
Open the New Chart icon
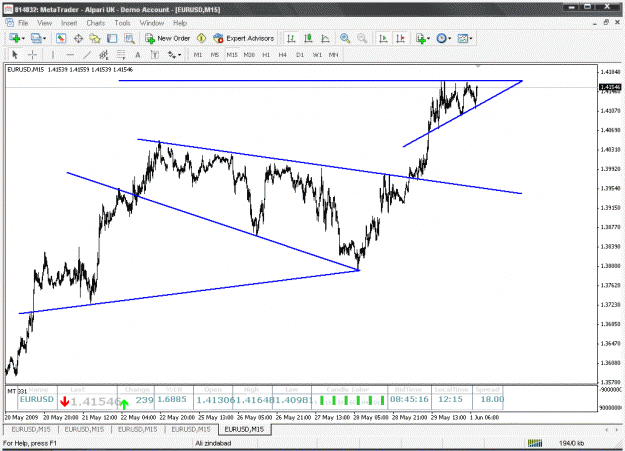[x=14, y=38]
